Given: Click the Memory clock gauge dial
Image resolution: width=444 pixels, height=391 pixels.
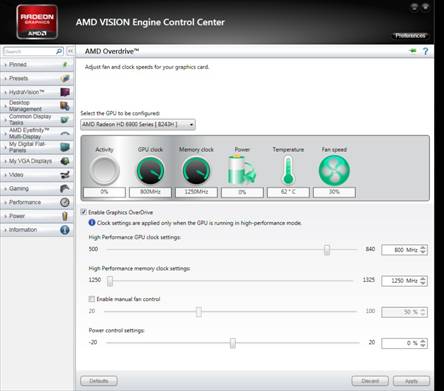Looking at the screenshot, I should click(196, 170).
